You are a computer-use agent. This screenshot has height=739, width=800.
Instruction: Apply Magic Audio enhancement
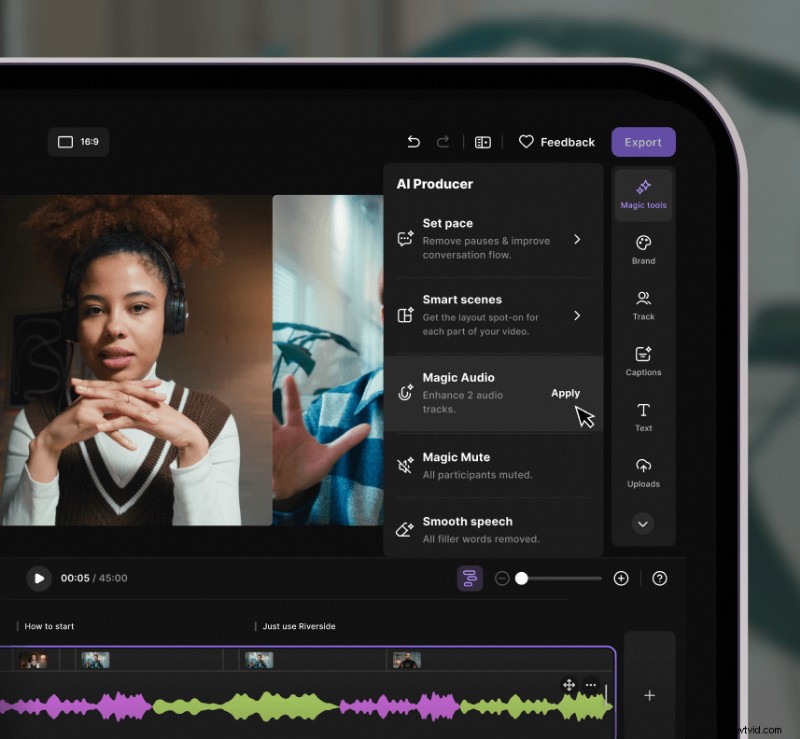click(x=566, y=393)
